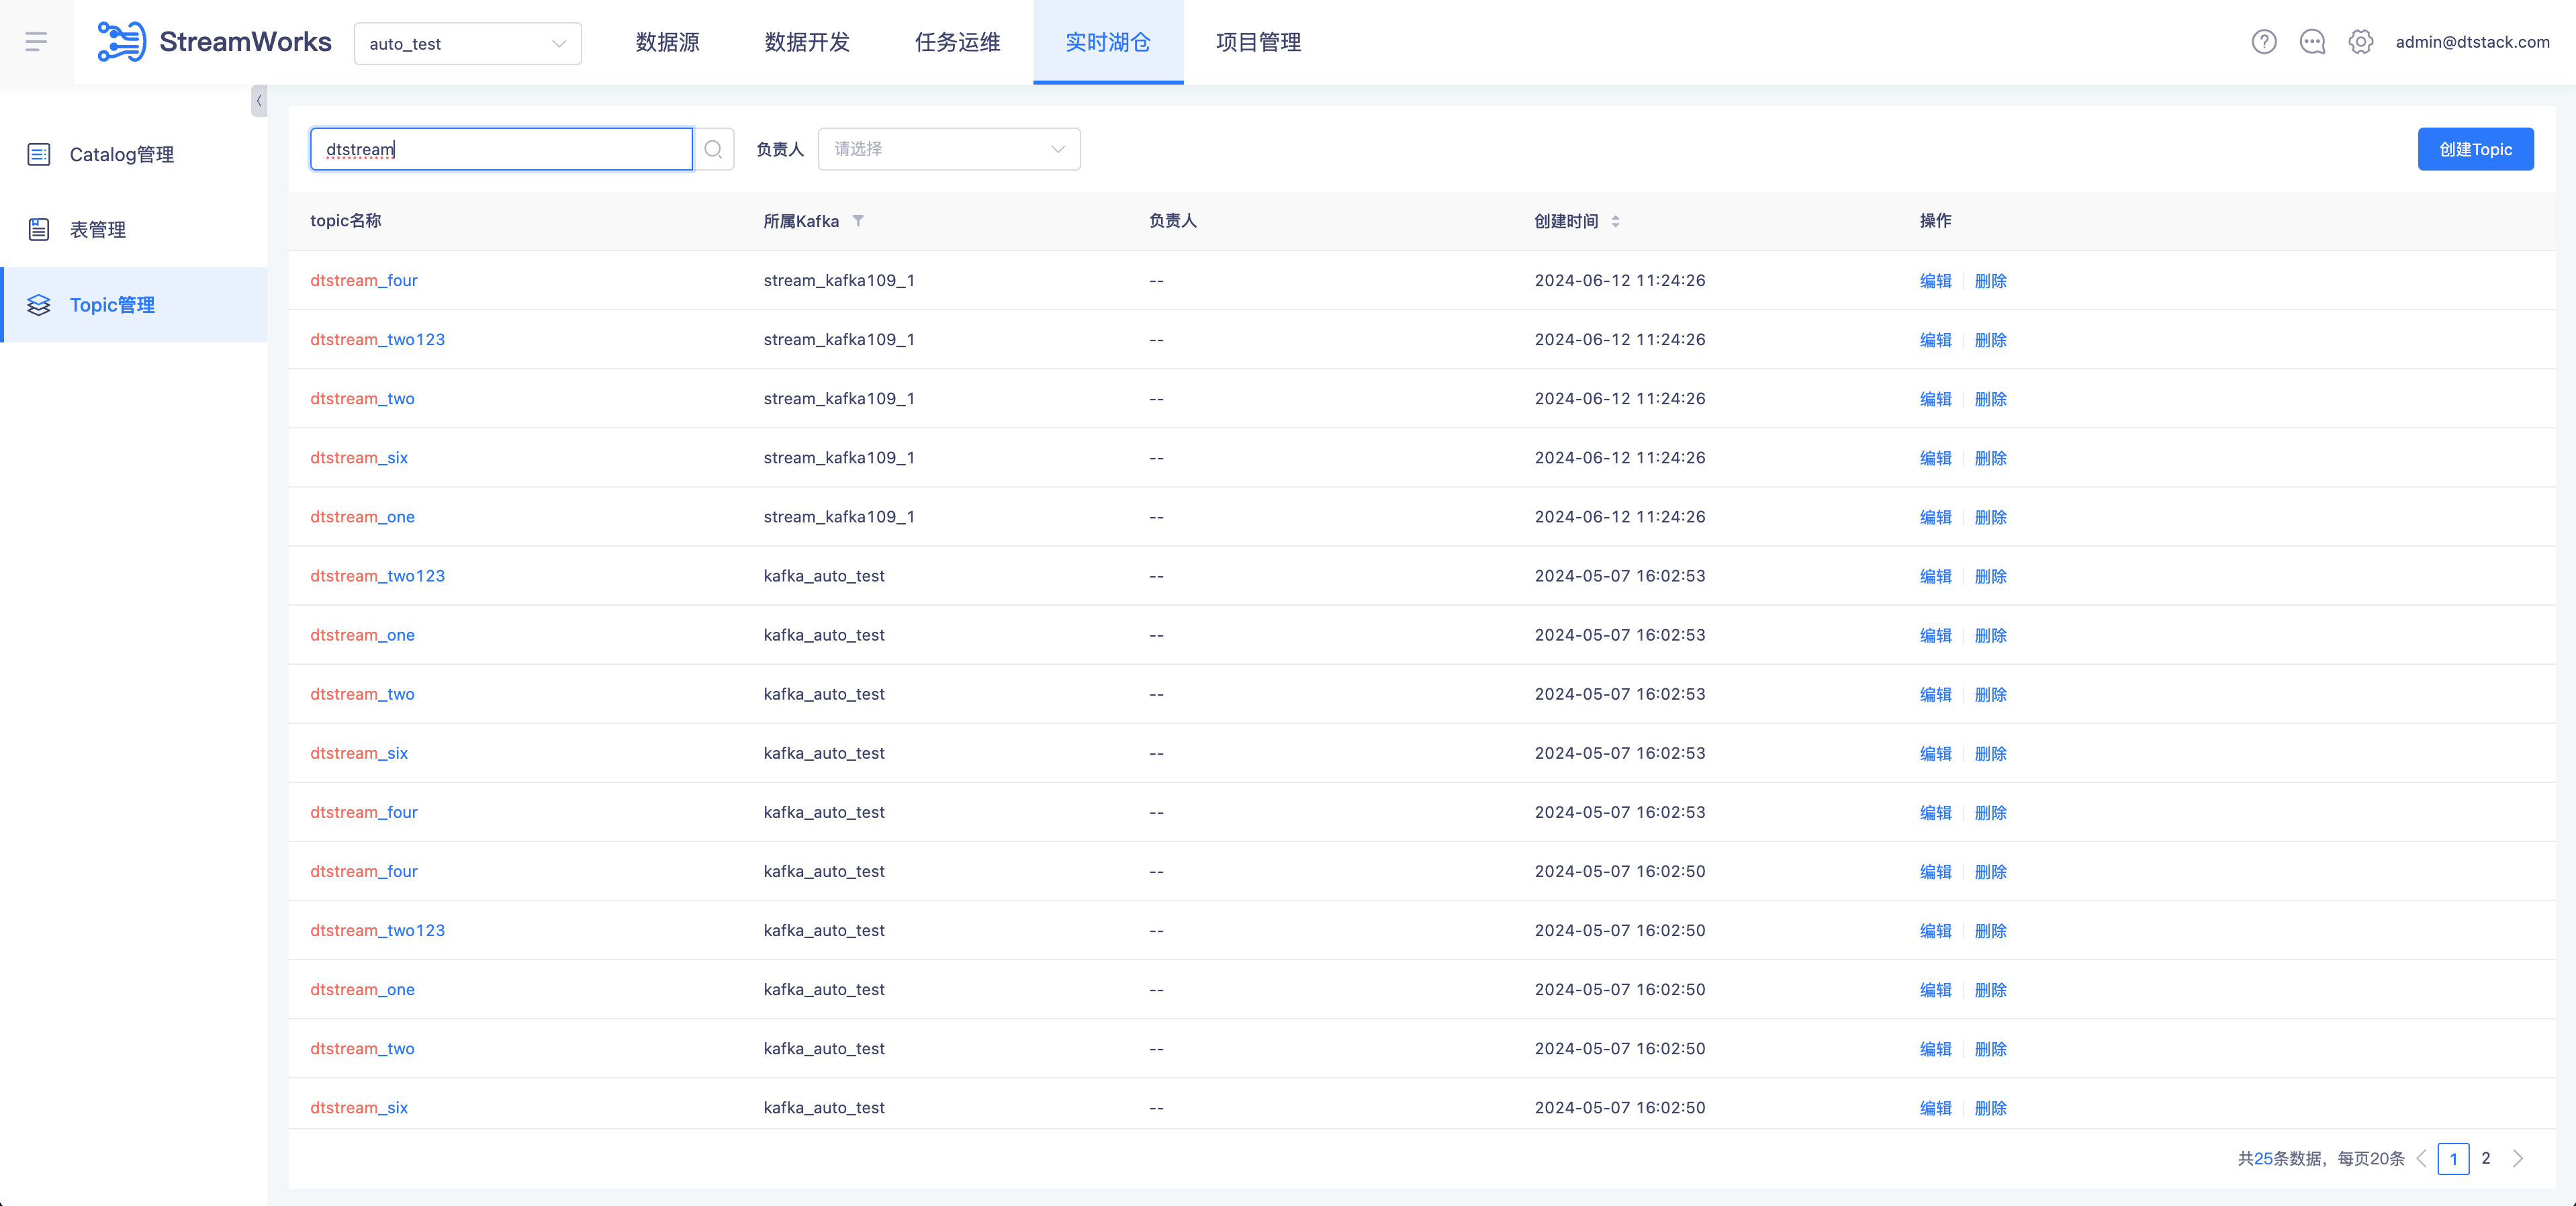Open the 负责人 selection dropdown
Image resolution: width=2576 pixels, height=1206 pixels.
click(948, 149)
